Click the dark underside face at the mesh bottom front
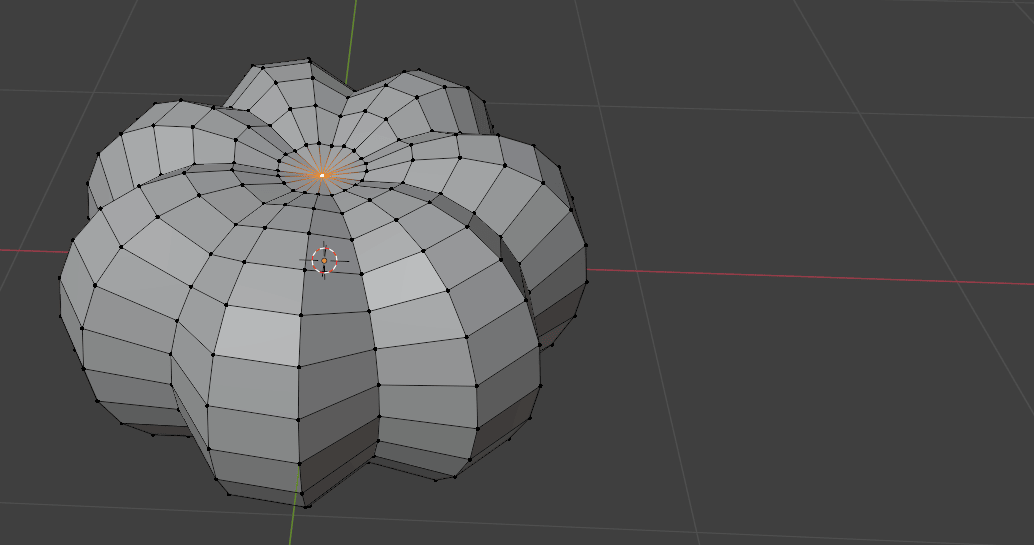The image size is (1034, 545). 338,472
